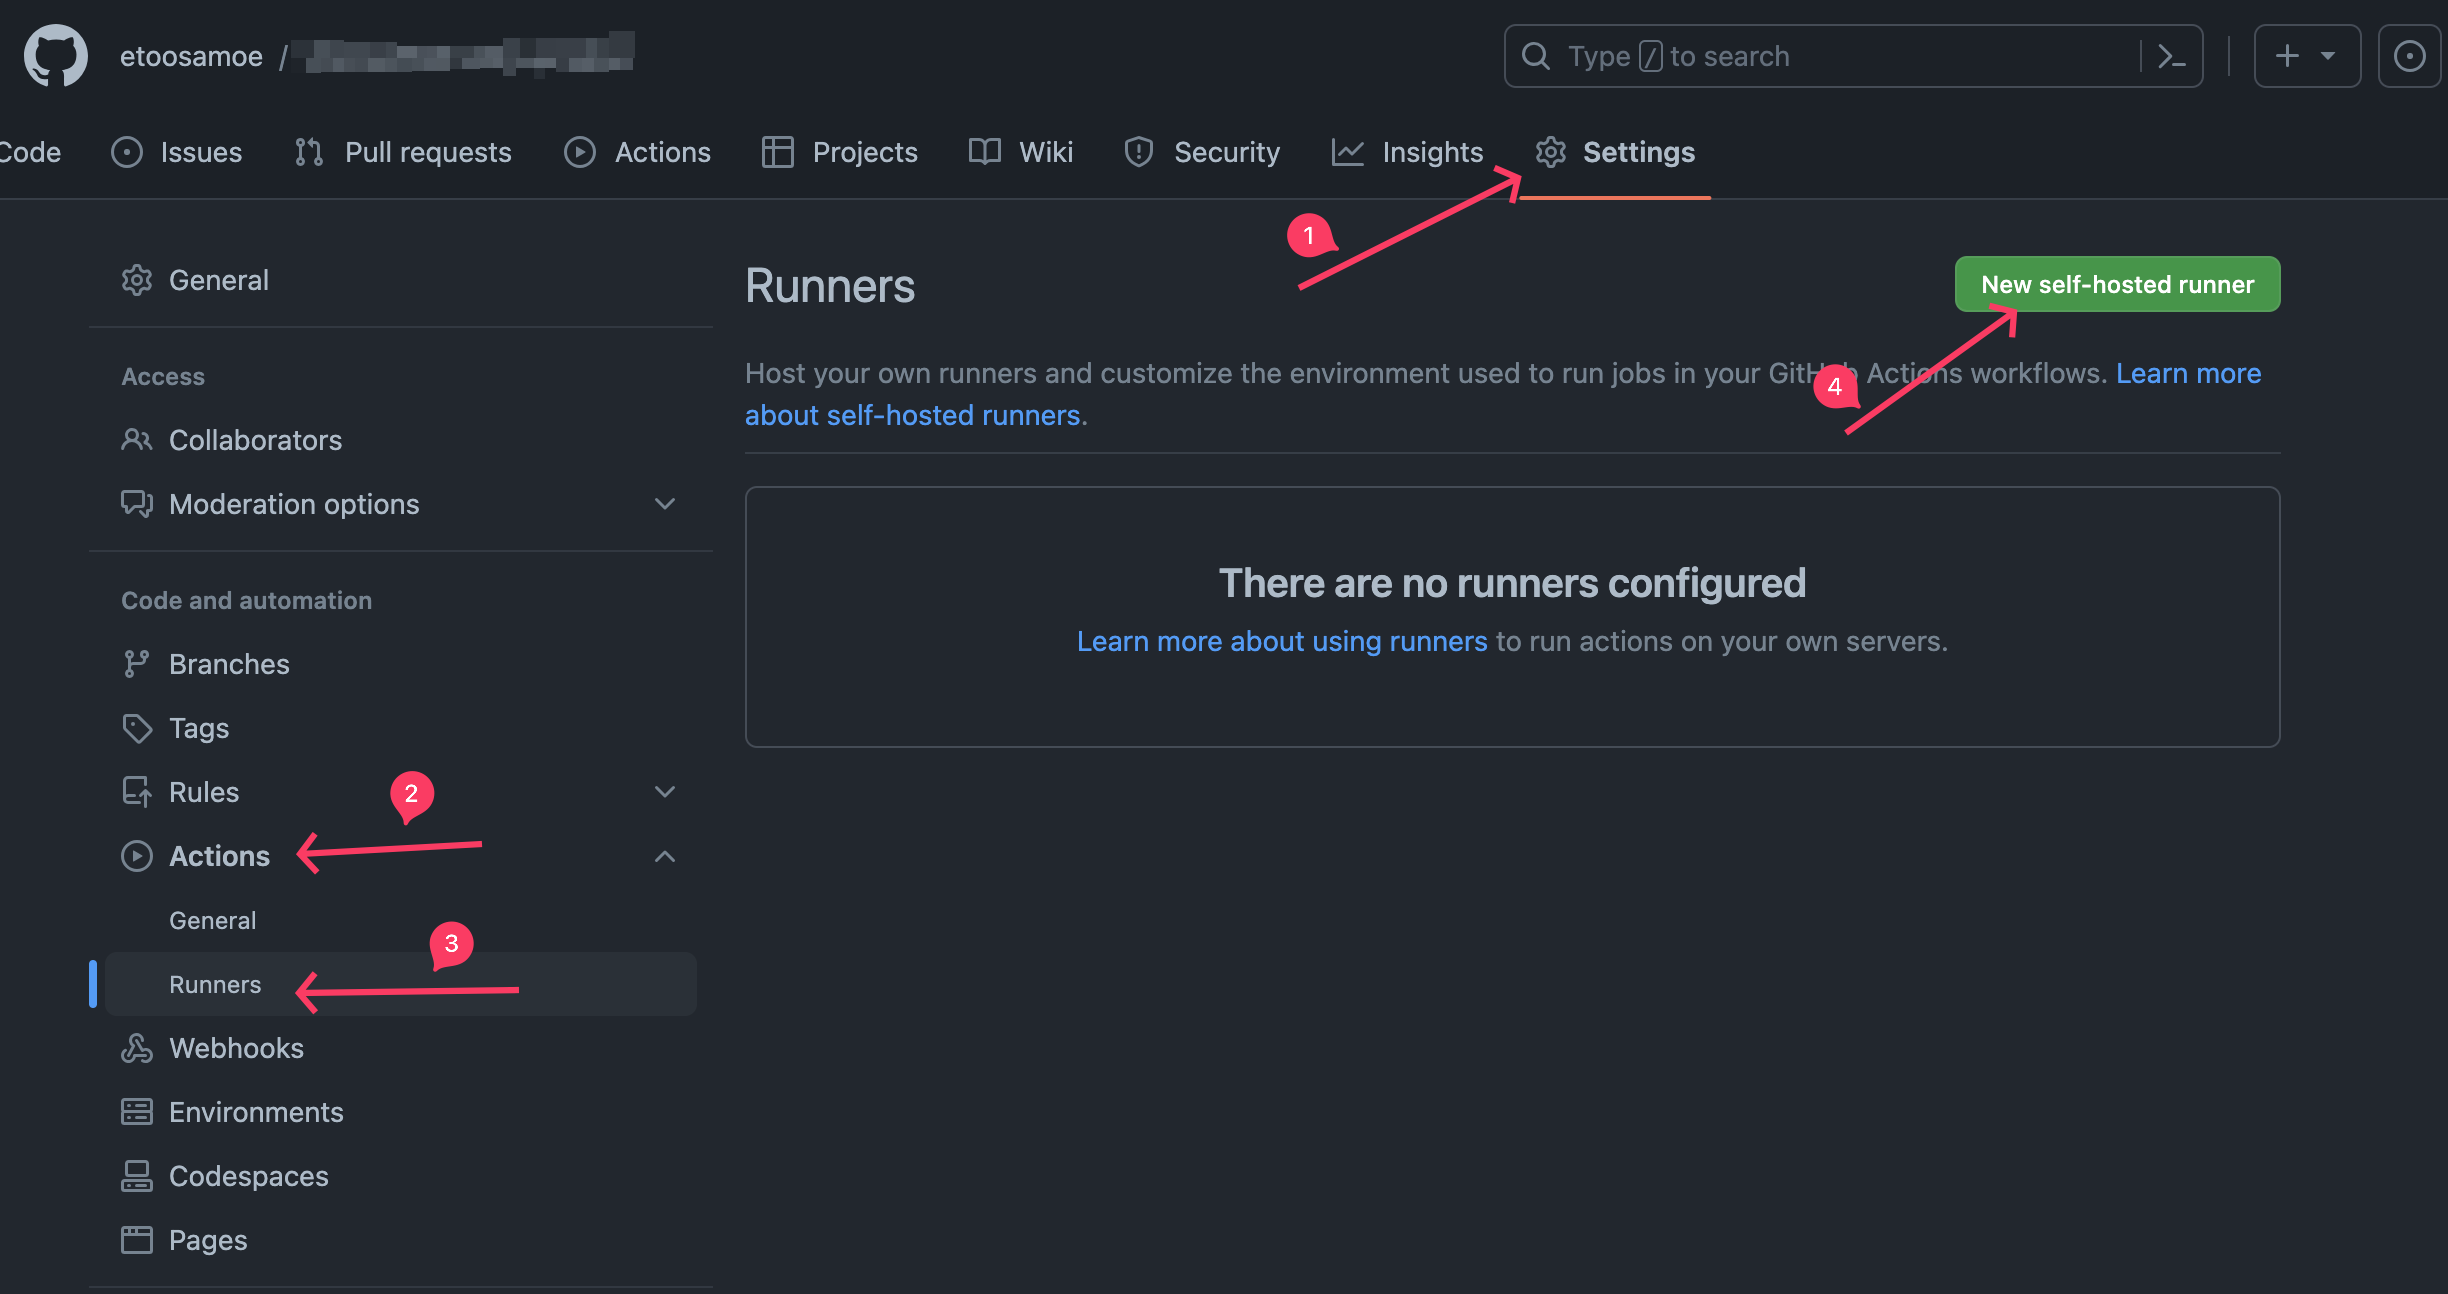Click the Environments sidebar icon
The height and width of the screenshot is (1294, 2448).
pos(137,1112)
